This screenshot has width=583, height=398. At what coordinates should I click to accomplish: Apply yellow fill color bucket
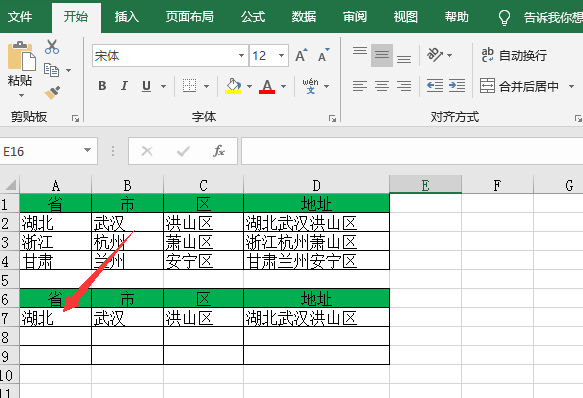point(233,86)
